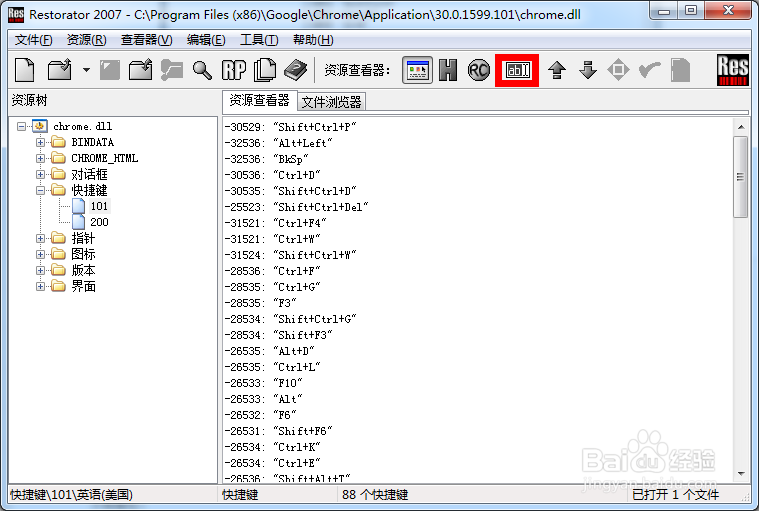Image resolution: width=759 pixels, height=511 pixels.
Task: Collapse the 快捷键 folder
Action: coord(40,190)
